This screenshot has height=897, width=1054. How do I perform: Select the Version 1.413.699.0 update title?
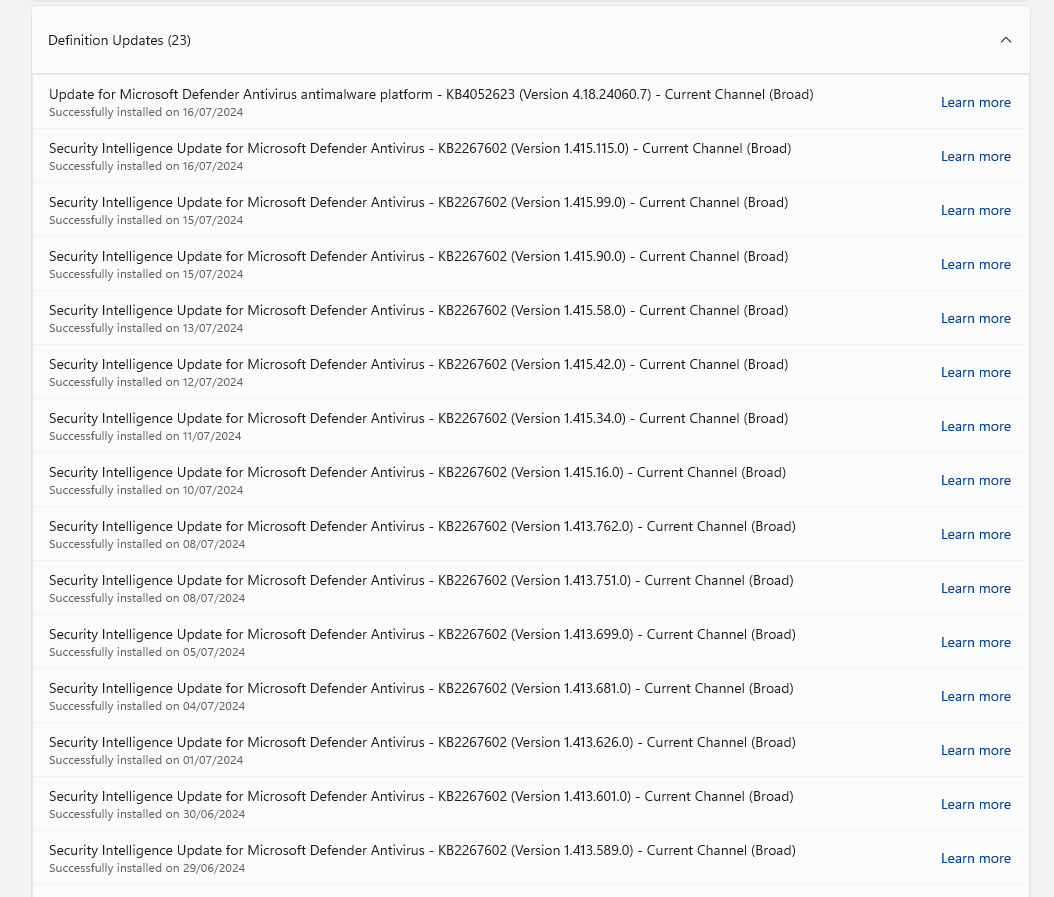point(422,635)
